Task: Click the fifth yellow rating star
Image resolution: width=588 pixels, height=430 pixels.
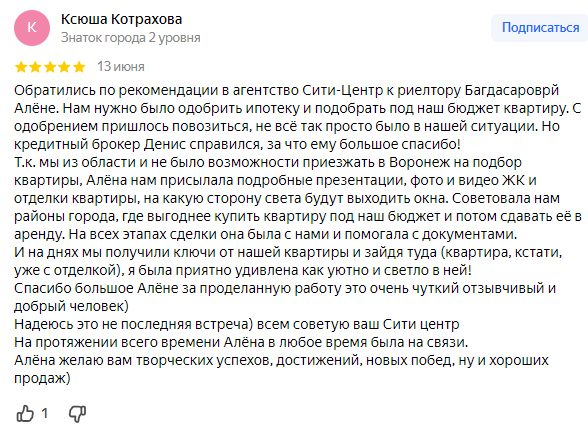Action: coord(79,67)
